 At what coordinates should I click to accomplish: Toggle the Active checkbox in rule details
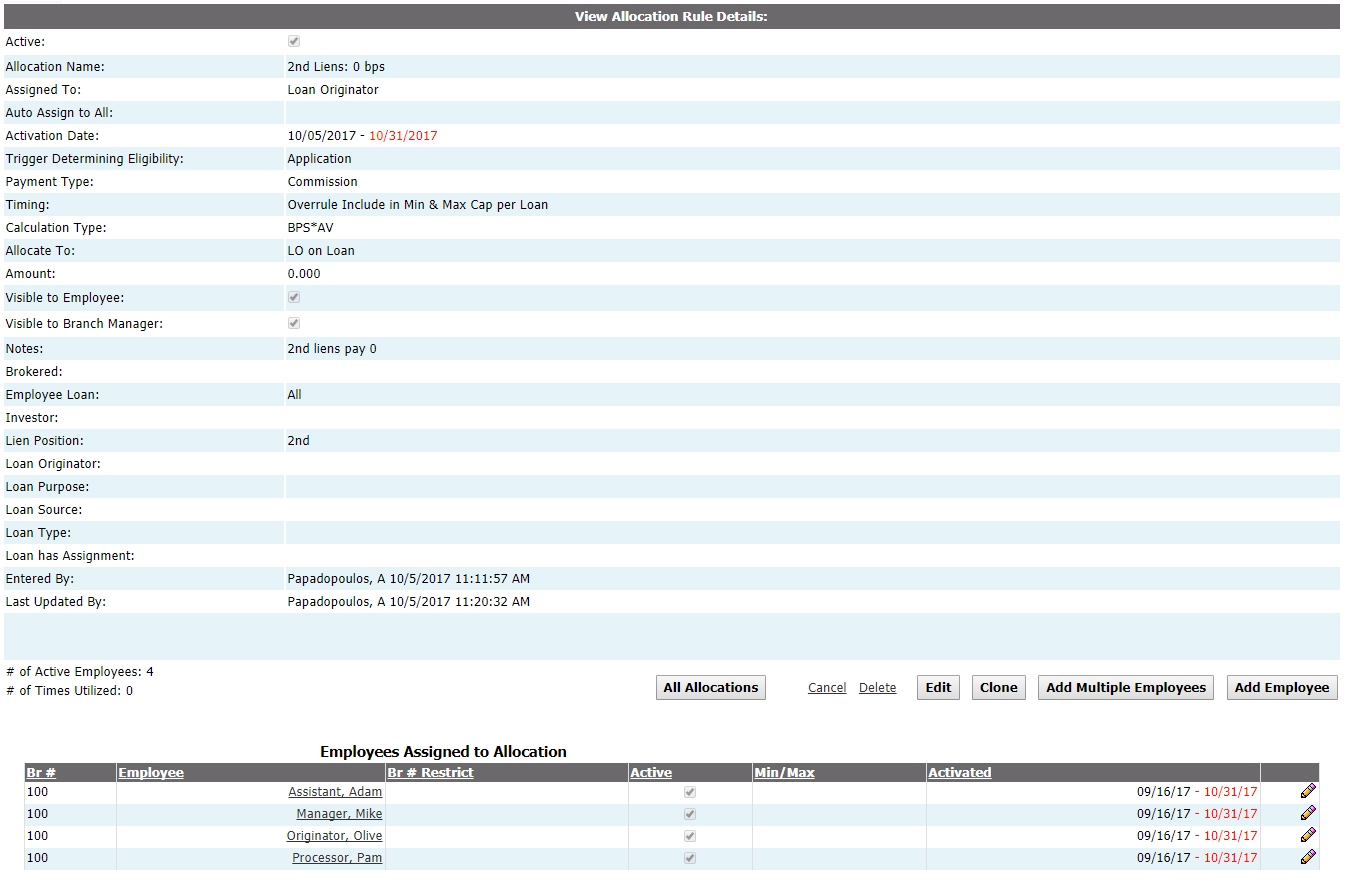tap(294, 42)
